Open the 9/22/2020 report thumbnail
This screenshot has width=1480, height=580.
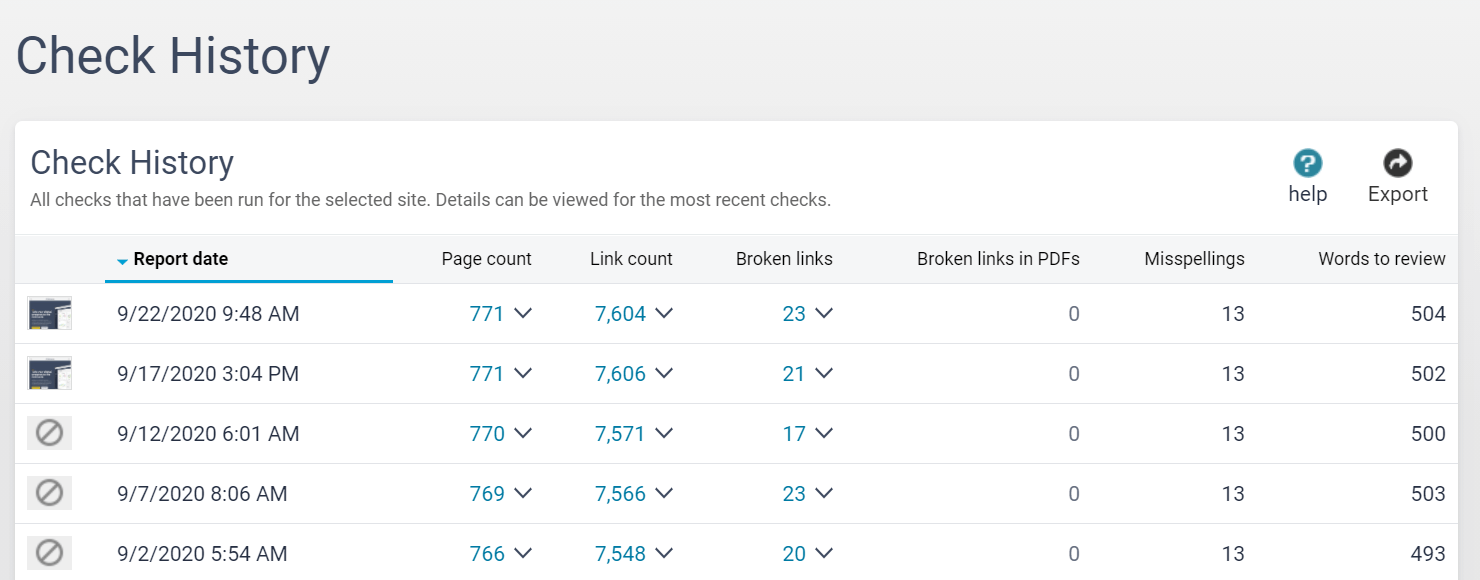pos(49,314)
